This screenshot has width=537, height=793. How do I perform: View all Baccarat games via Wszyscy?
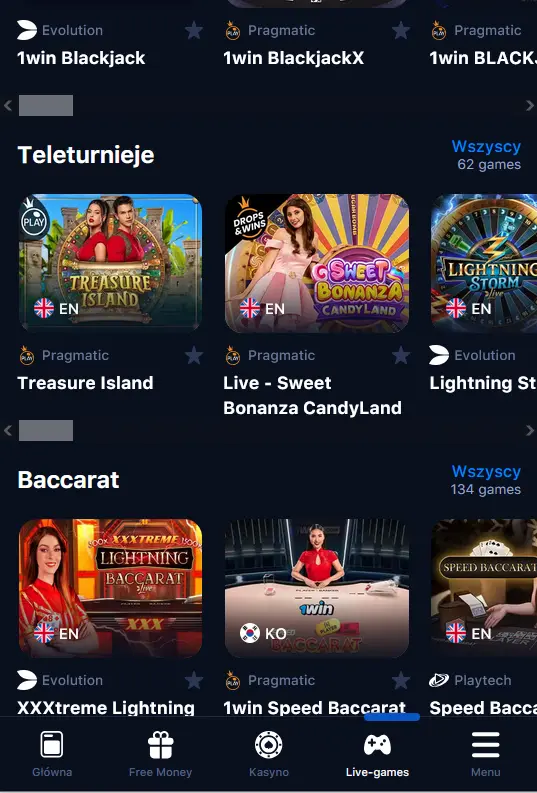coord(486,471)
